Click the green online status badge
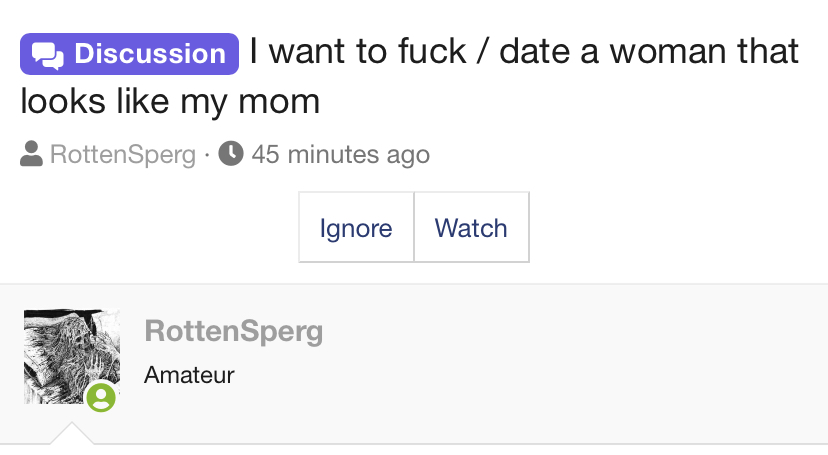This screenshot has height=455, width=828. 101,397
